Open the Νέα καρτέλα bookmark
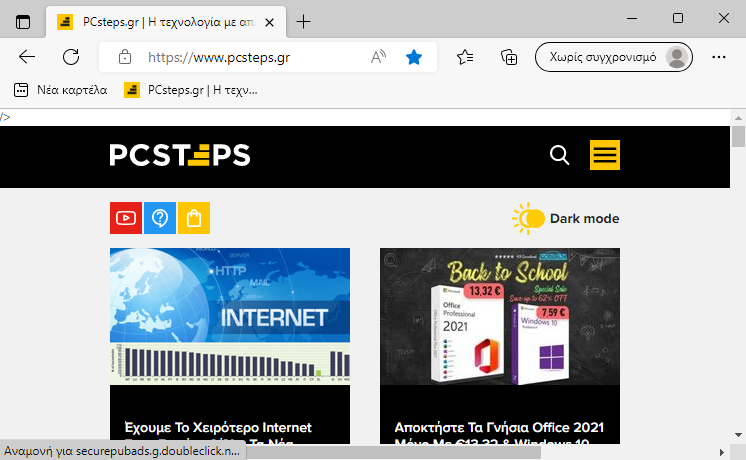746x460 pixels. (x=60, y=90)
